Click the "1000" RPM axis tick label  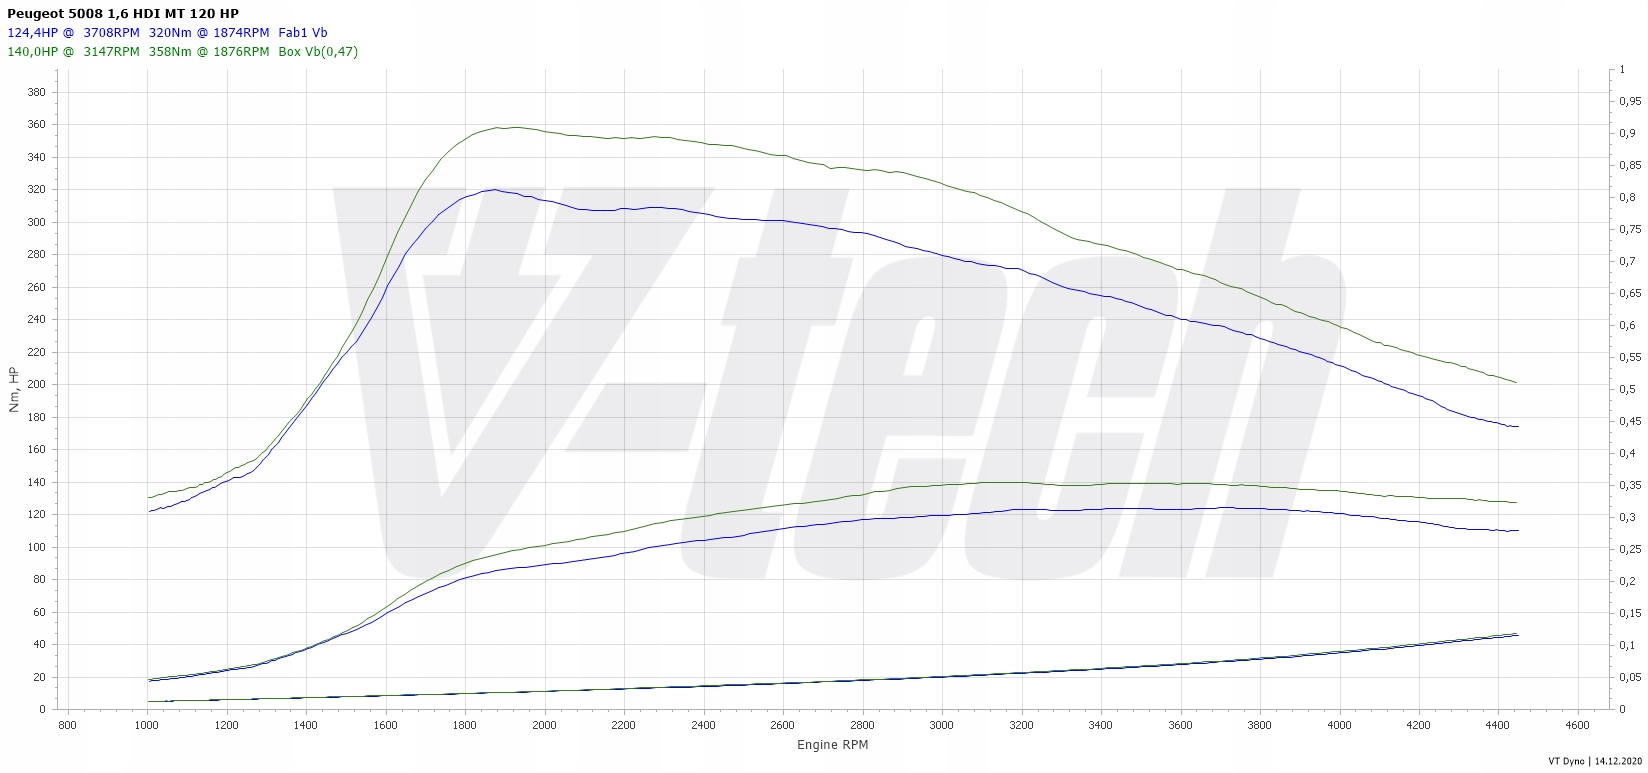[x=147, y=724]
